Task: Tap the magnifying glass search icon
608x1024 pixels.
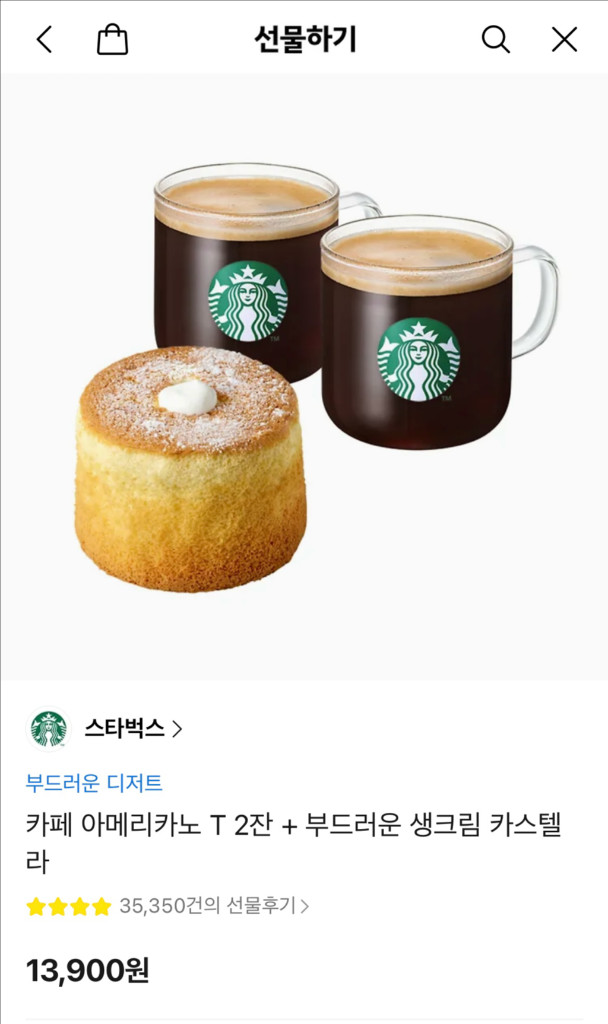Action: pos(496,40)
